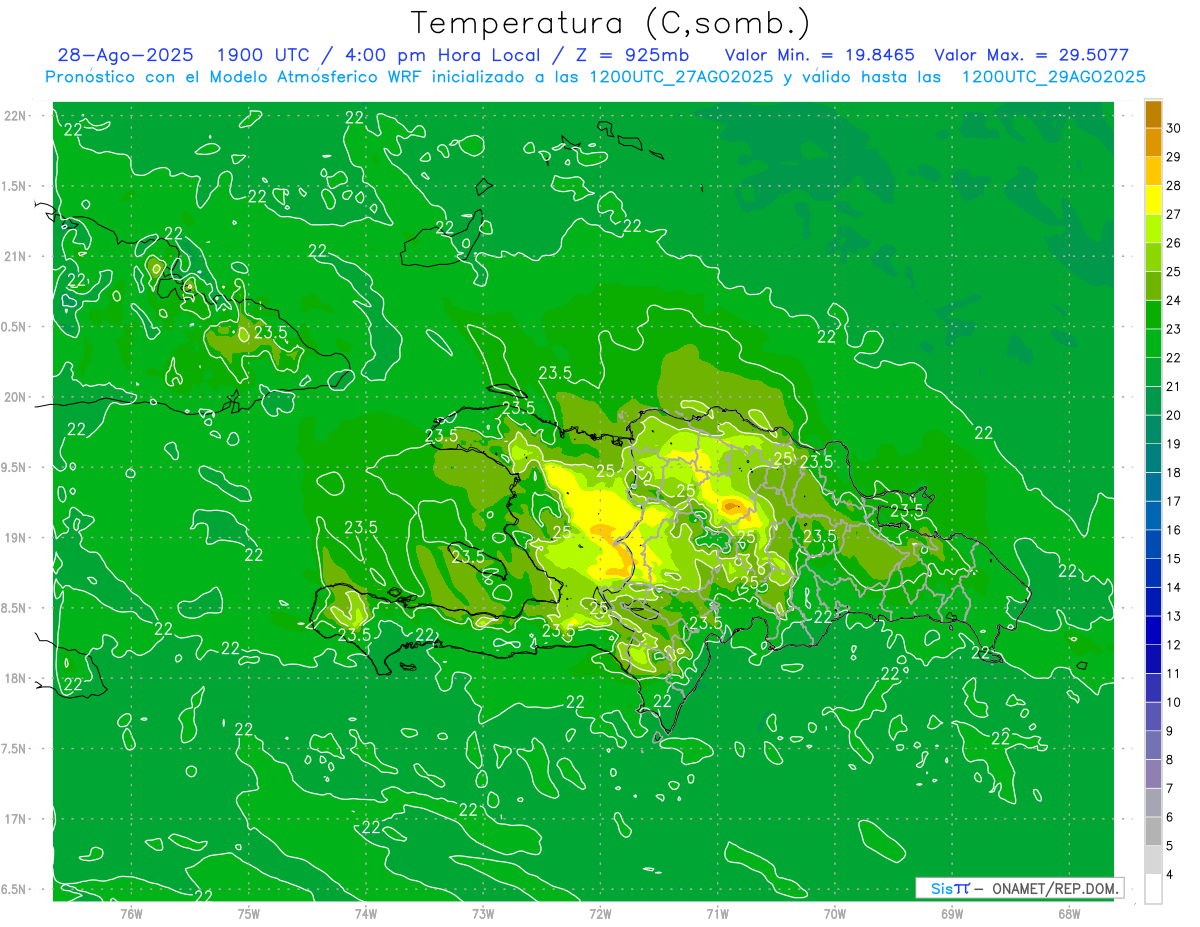This screenshot has height=927, width=1200.
Task: Click the "ONAMET/REP.DOM." credit label
Action: (1056, 888)
